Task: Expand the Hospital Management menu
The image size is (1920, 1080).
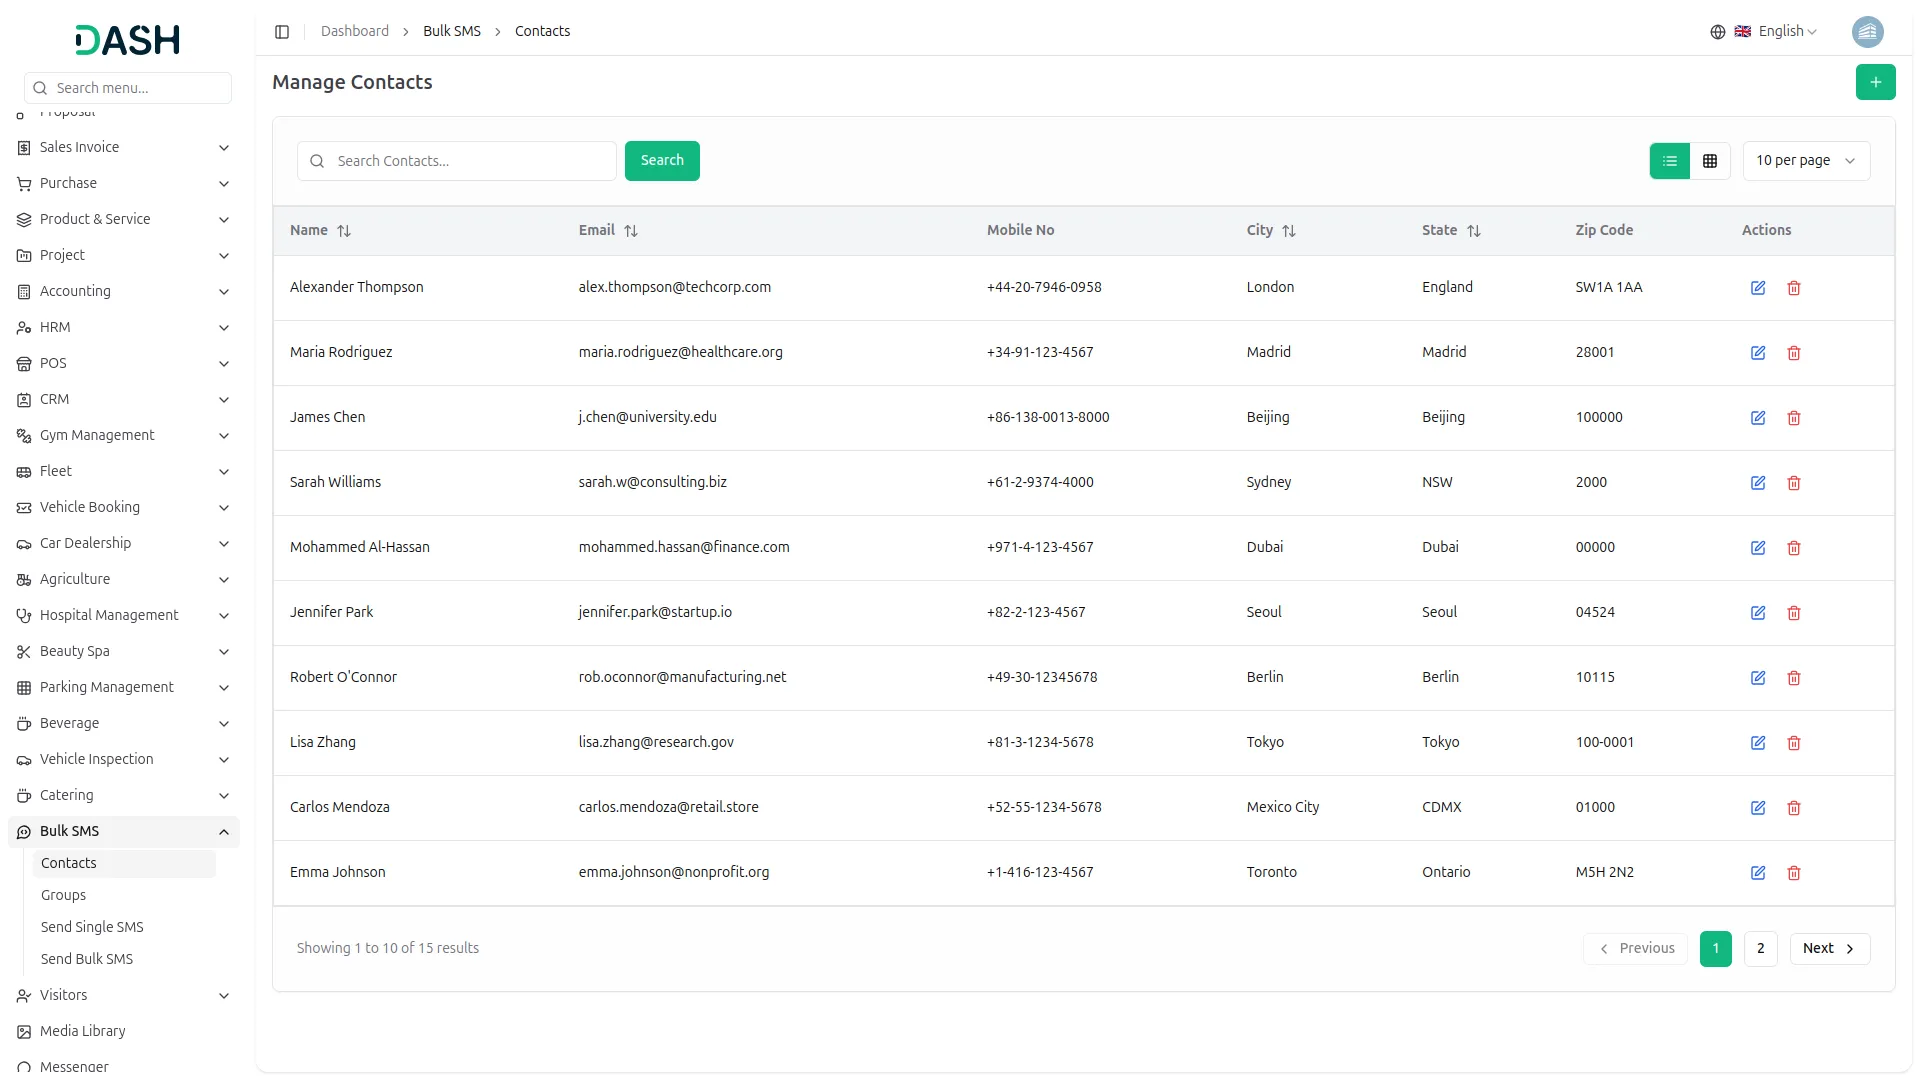Action: (x=124, y=616)
